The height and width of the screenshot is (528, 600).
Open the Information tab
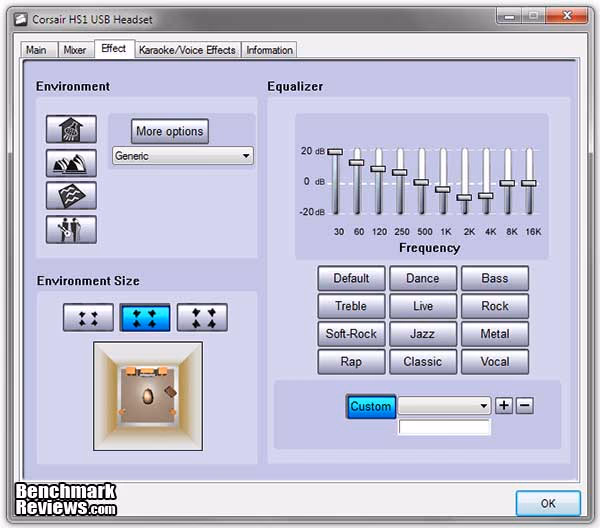[x=269, y=50]
